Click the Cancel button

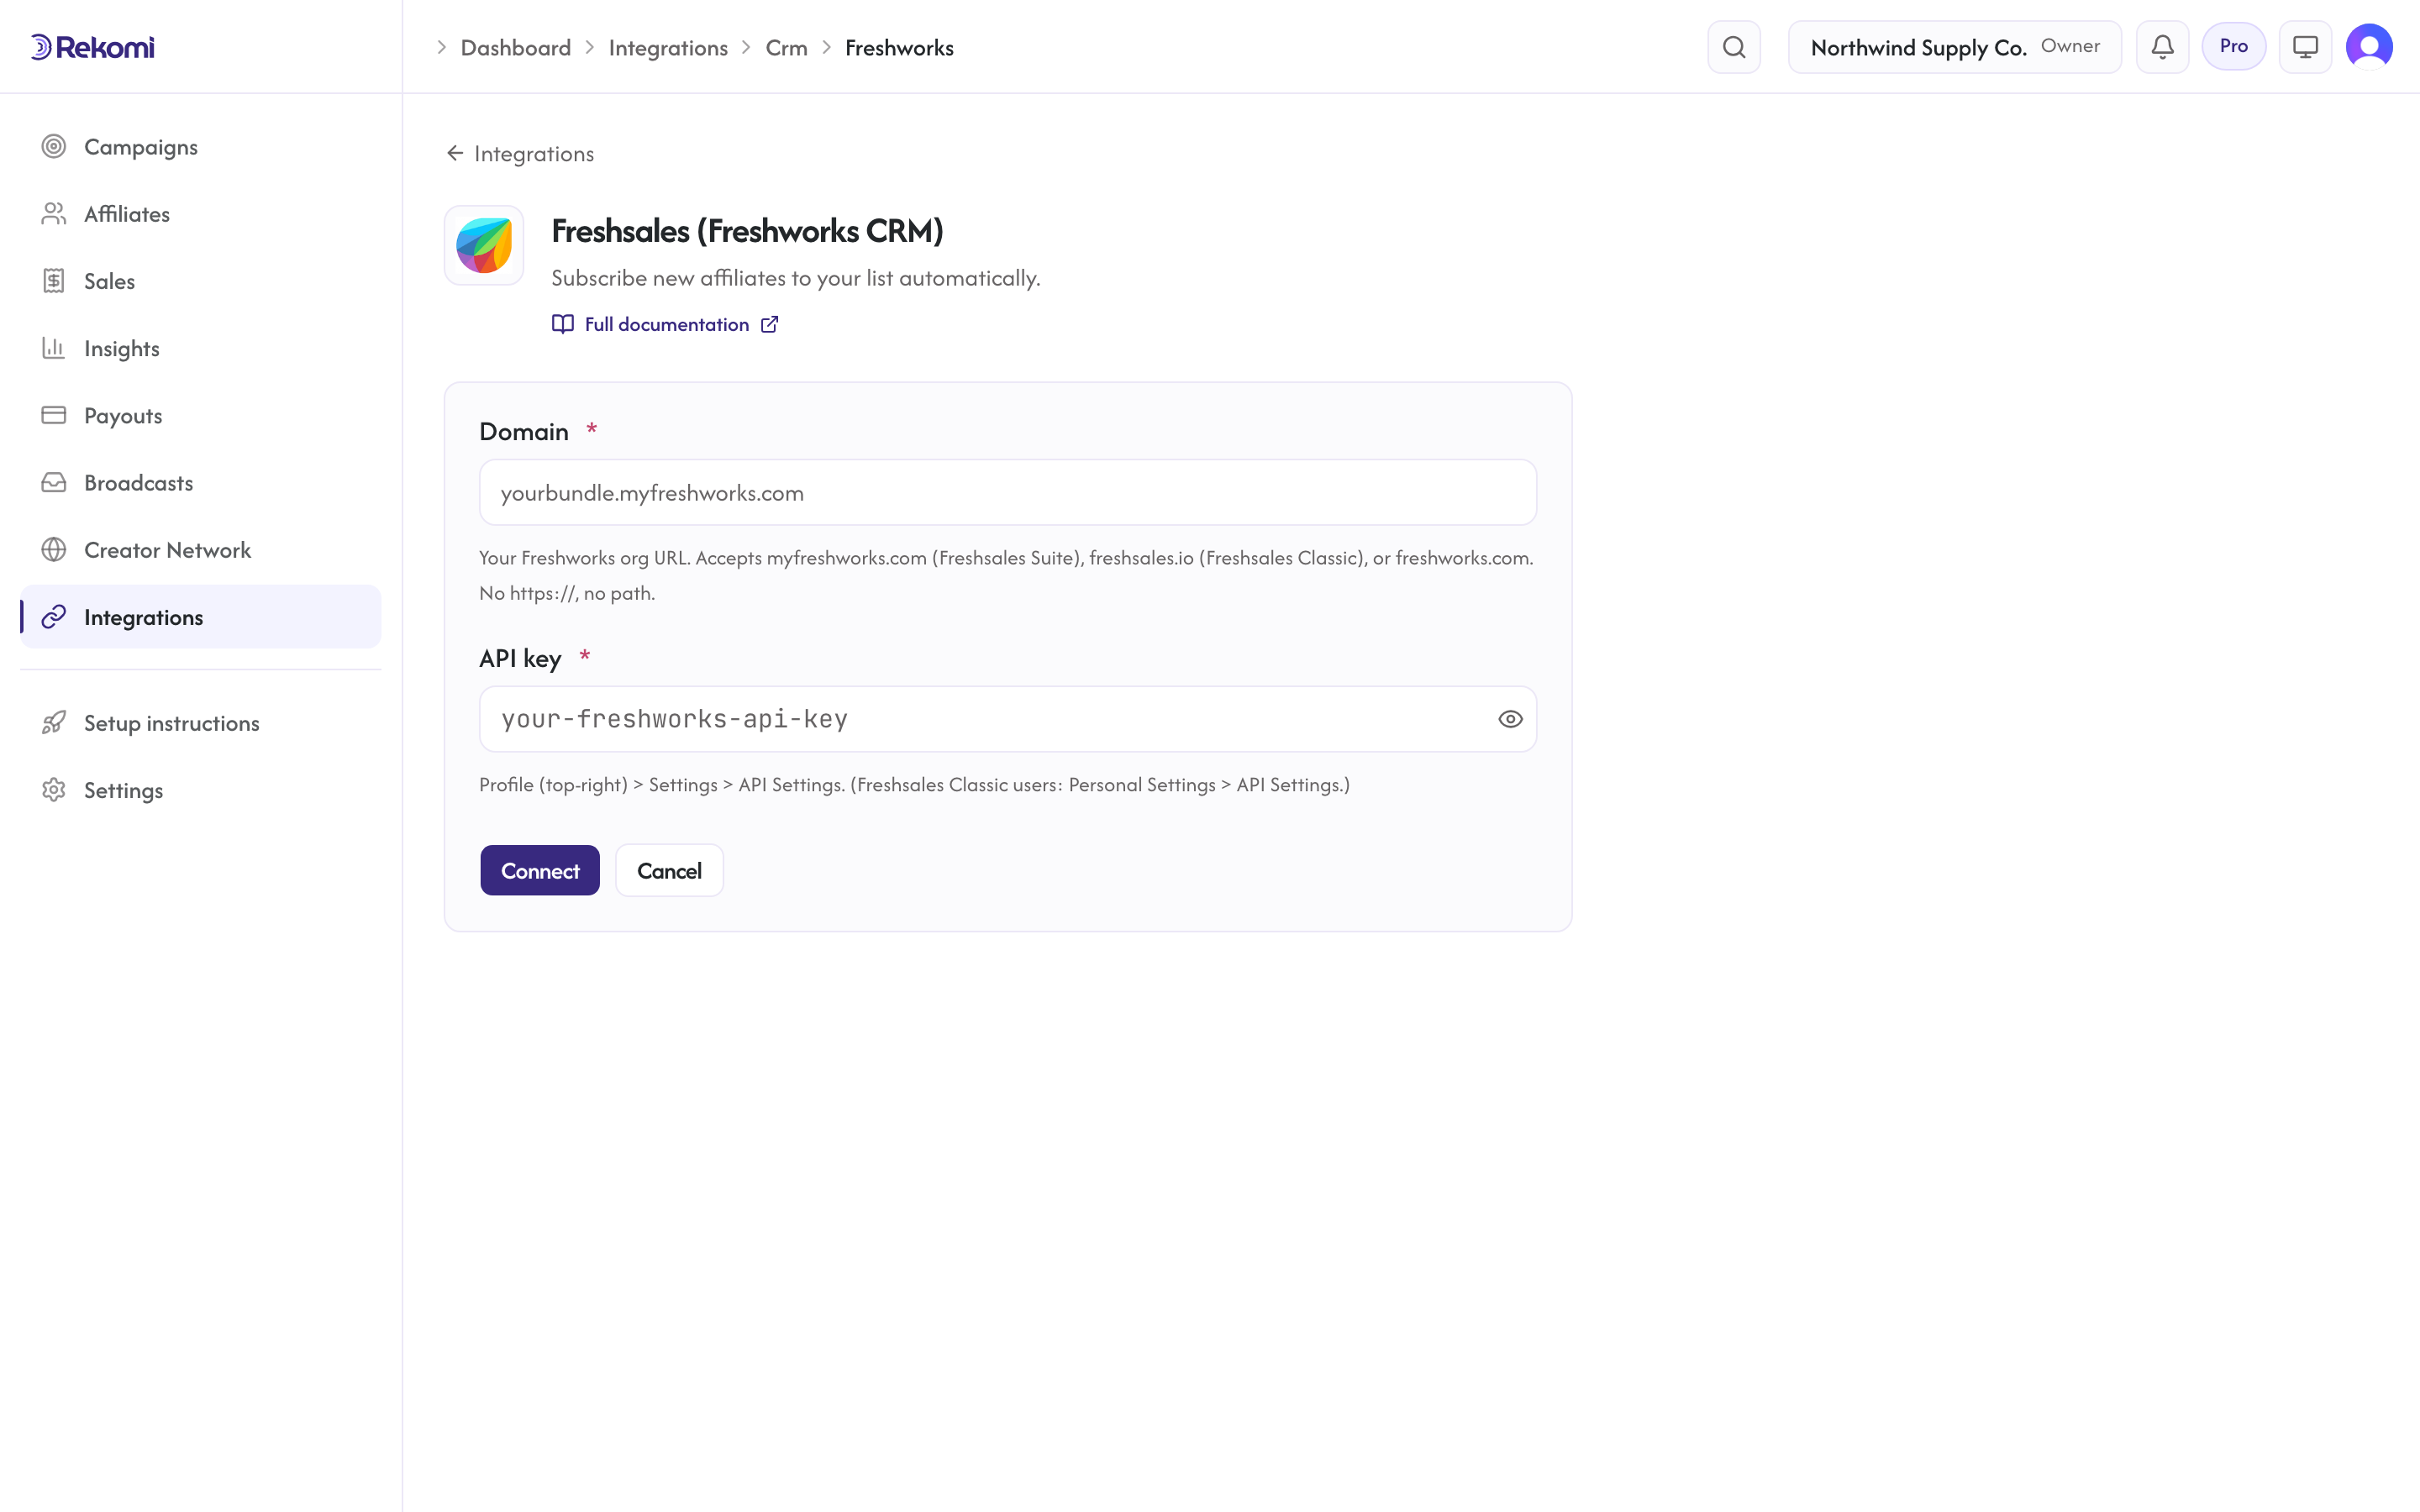(669, 870)
